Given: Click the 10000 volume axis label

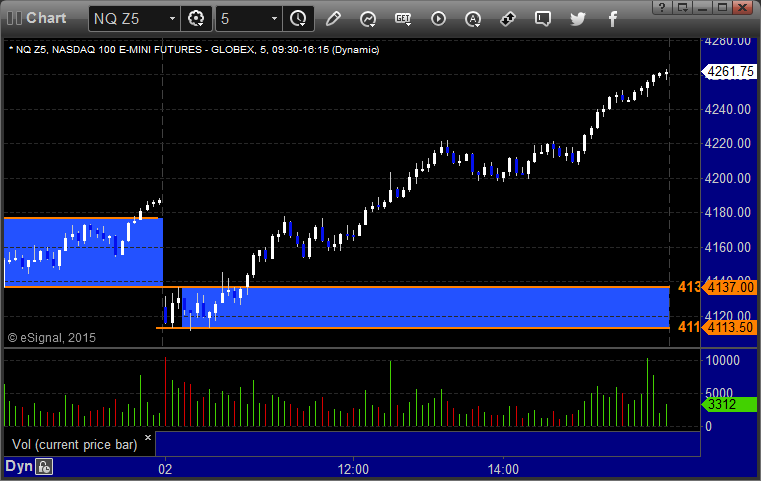Looking at the screenshot, I should click(723, 360).
